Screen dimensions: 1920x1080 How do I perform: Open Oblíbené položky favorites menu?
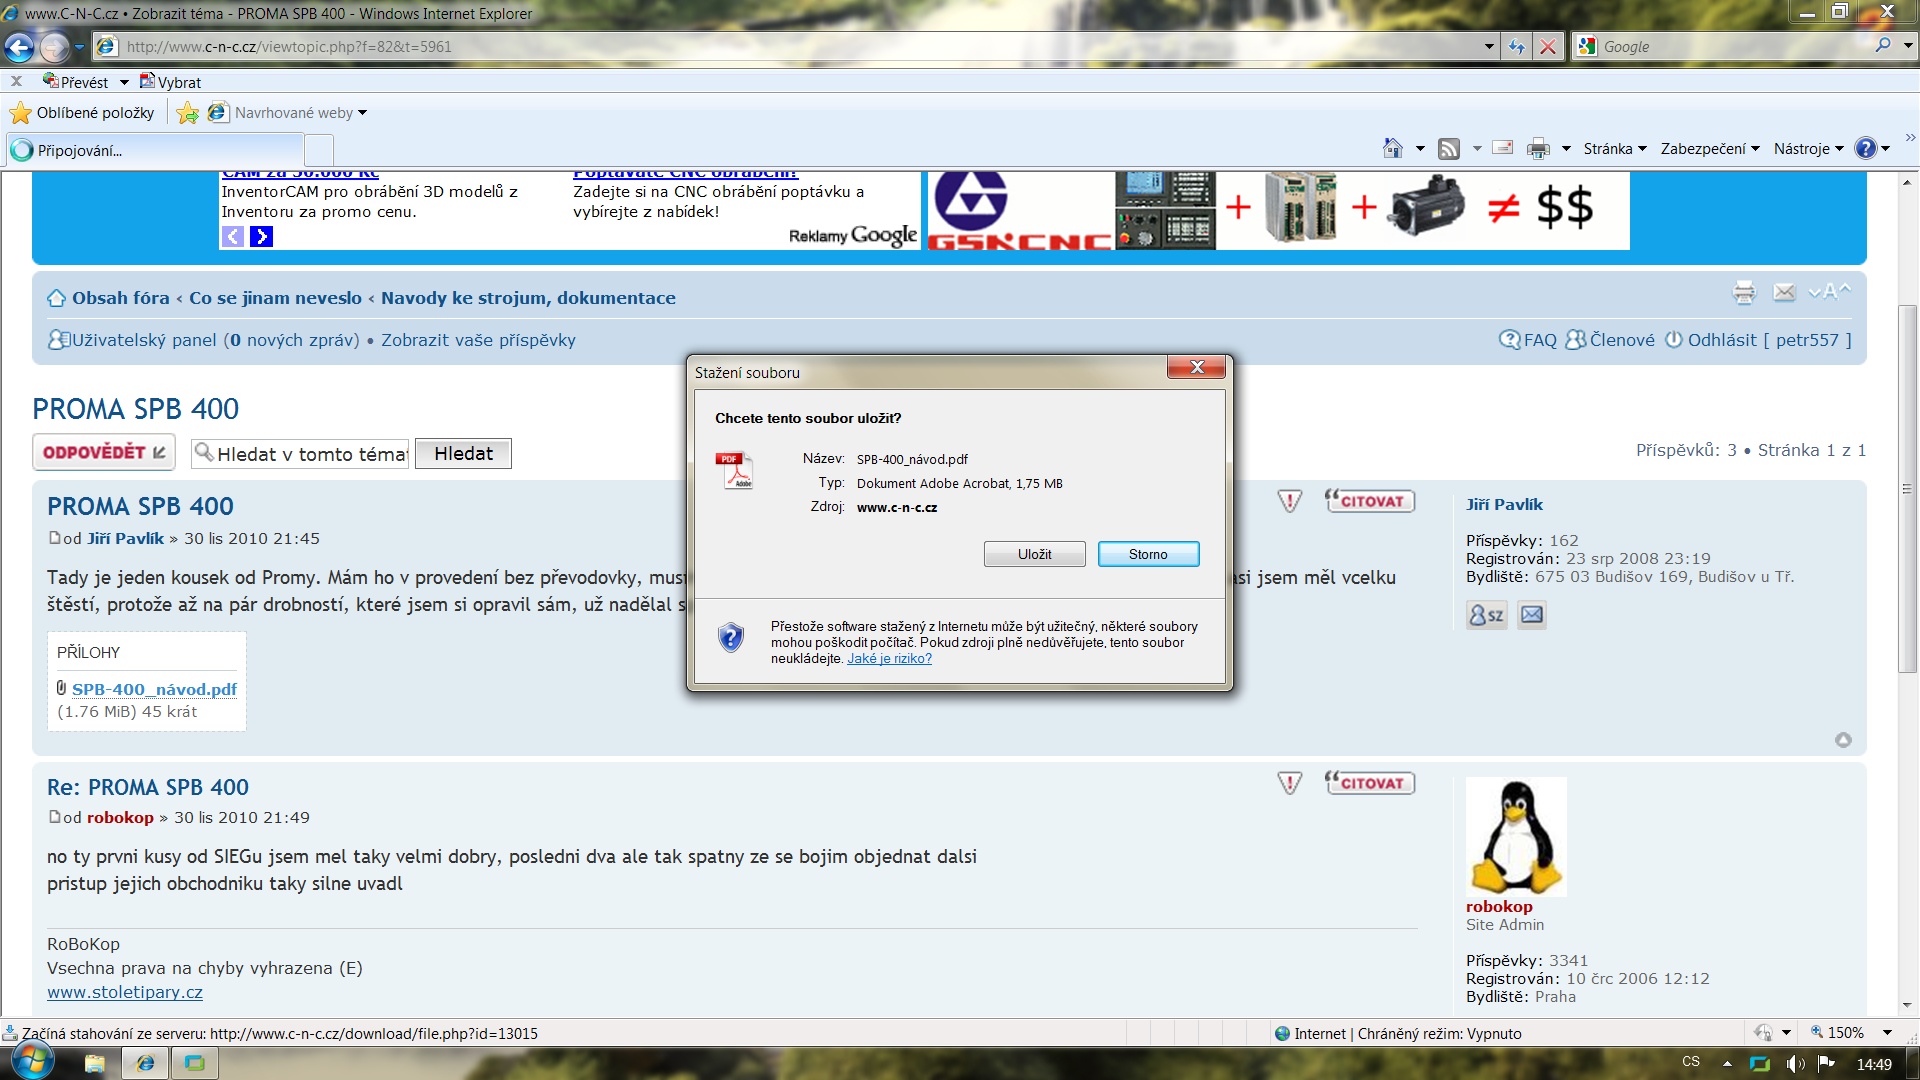pyautogui.click(x=82, y=113)
